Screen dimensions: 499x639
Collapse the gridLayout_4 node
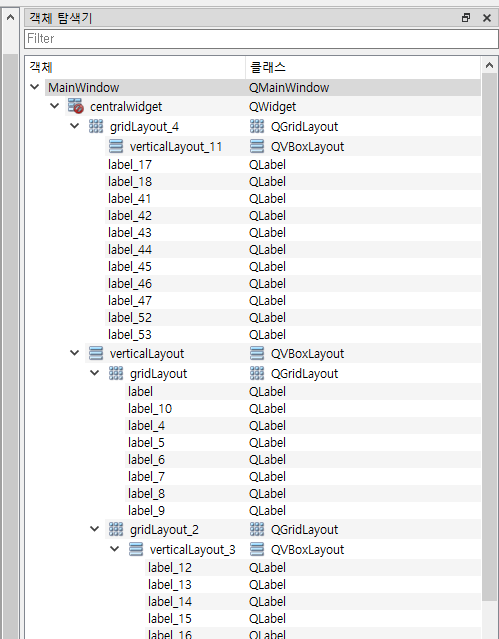pos(75,126)
